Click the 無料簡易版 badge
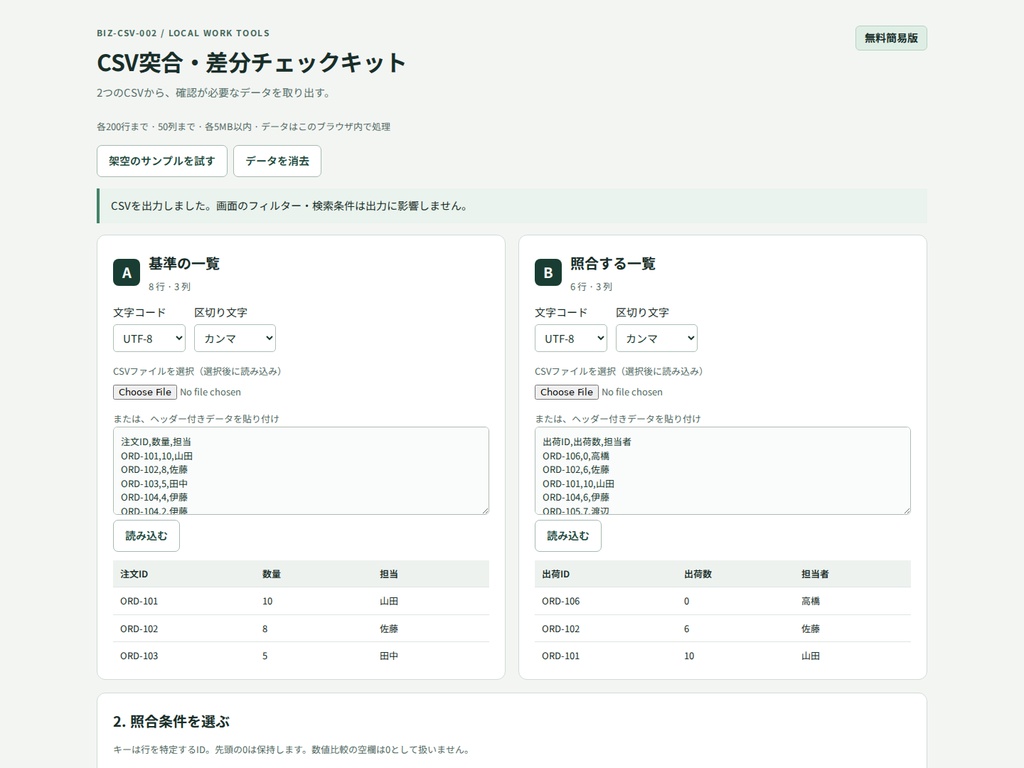The width and height of the screenshot is (1024, 768). pyautogui.click(x=891, y=38)
